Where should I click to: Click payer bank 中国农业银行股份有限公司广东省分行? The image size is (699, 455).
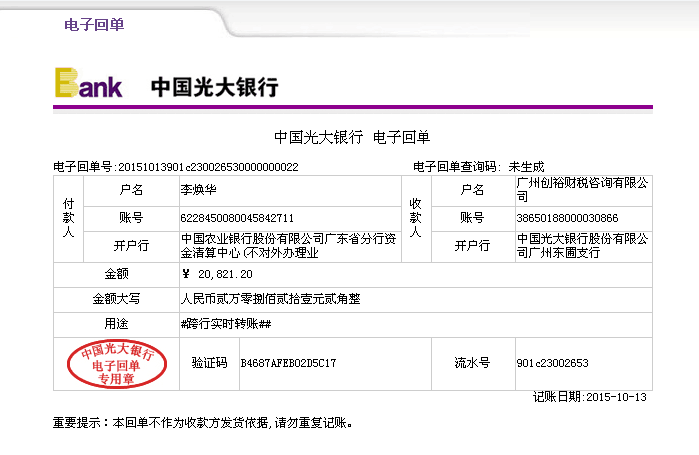pos(288,246)
